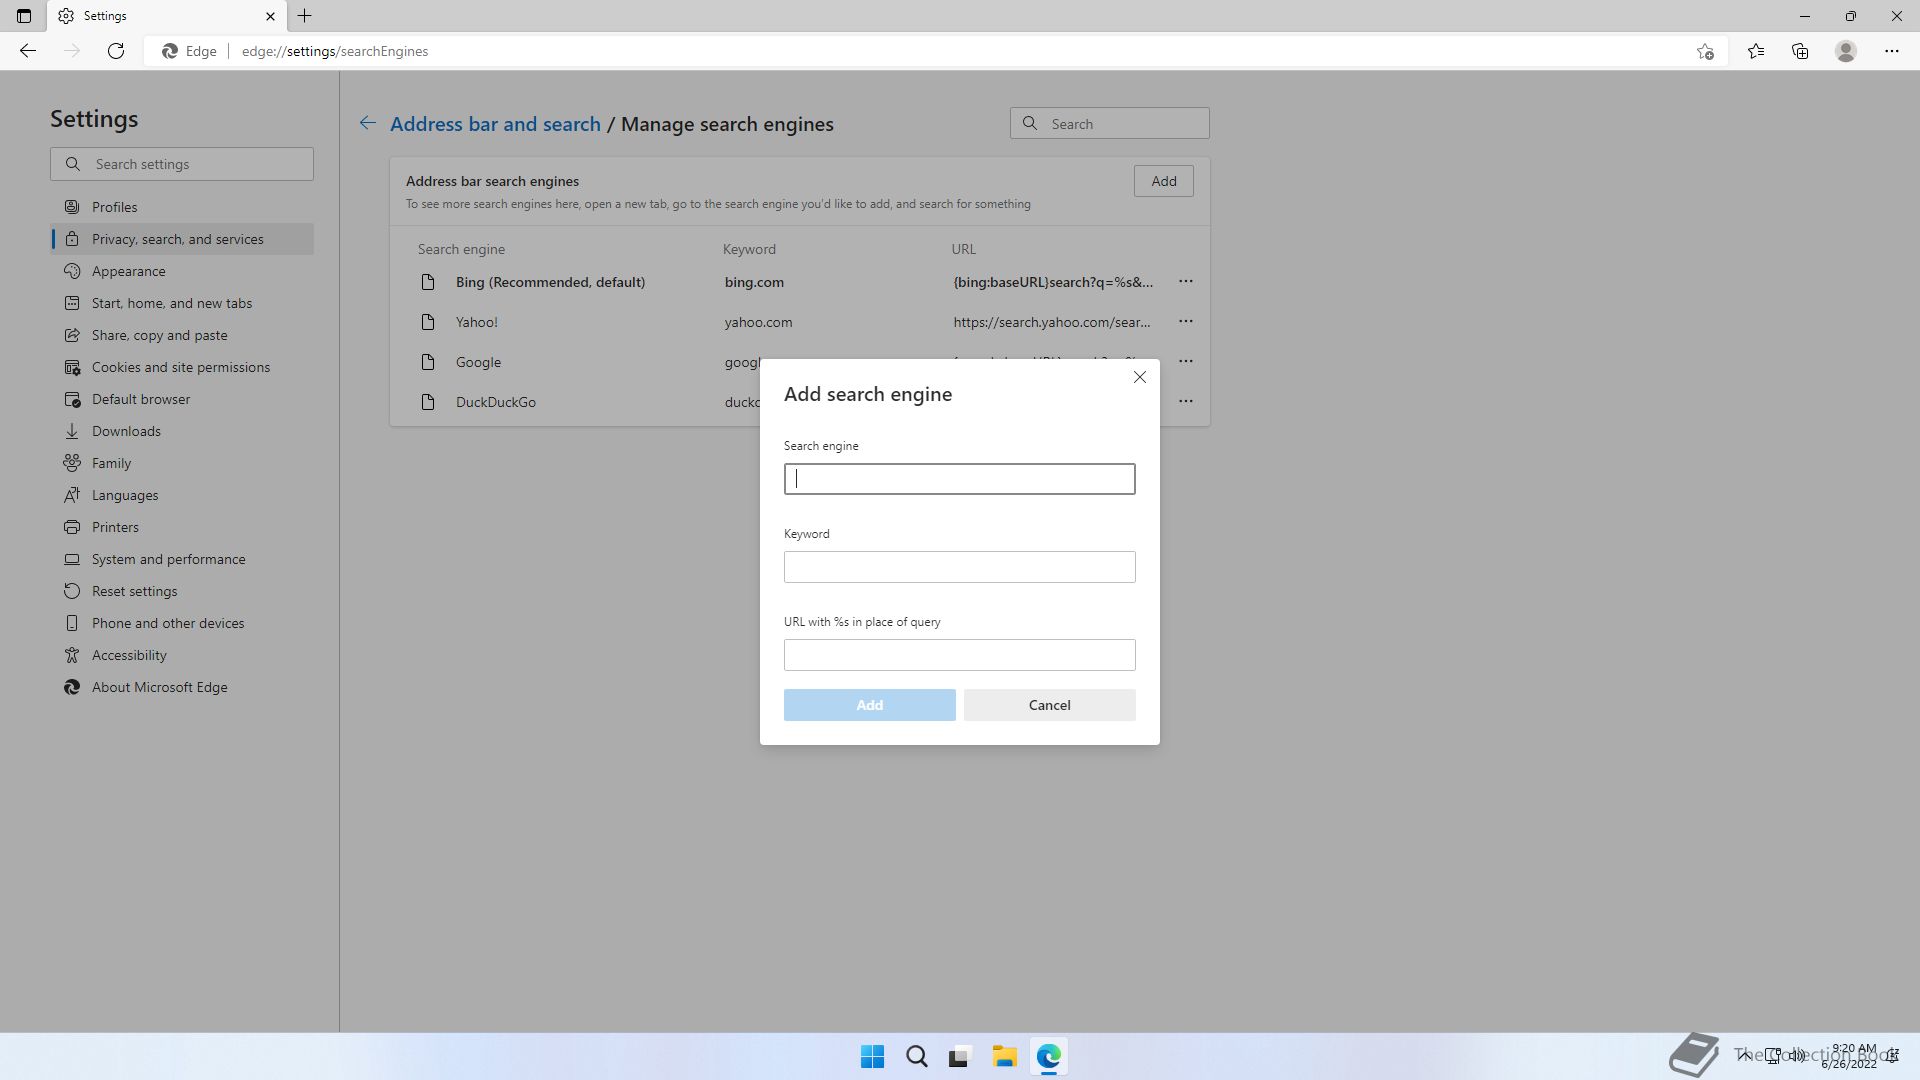The image size is (1920, 1080).
Task: Click the browser Back arrow
Action: pyautogui.click(x=28, y=51)
